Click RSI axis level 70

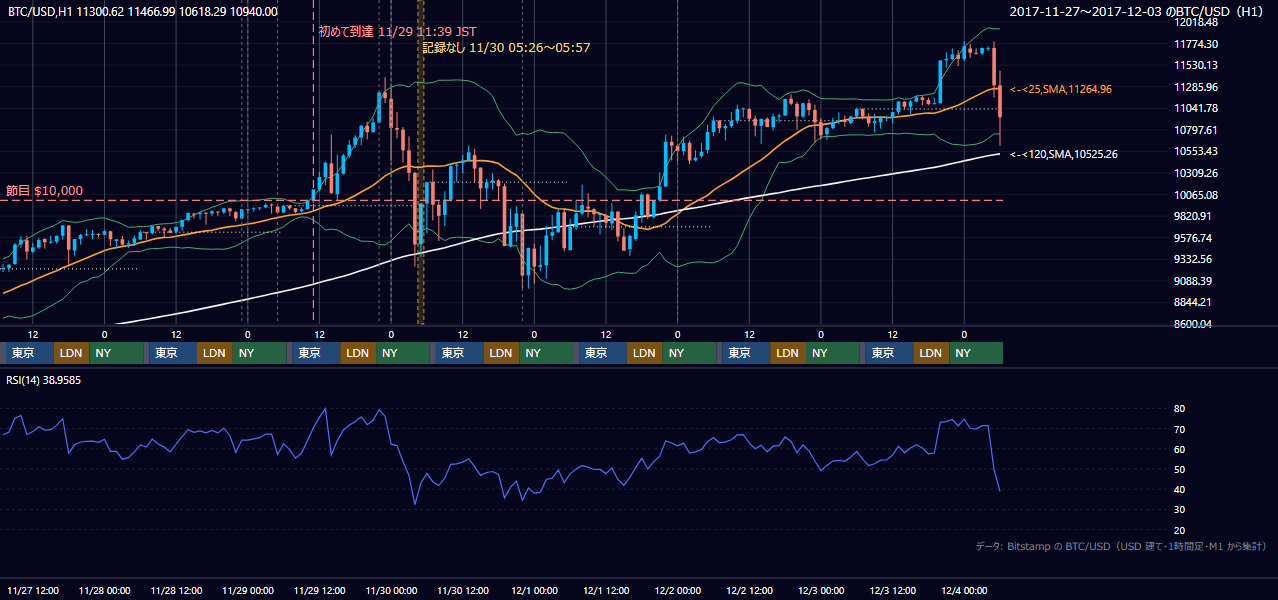pos(1179,429)
